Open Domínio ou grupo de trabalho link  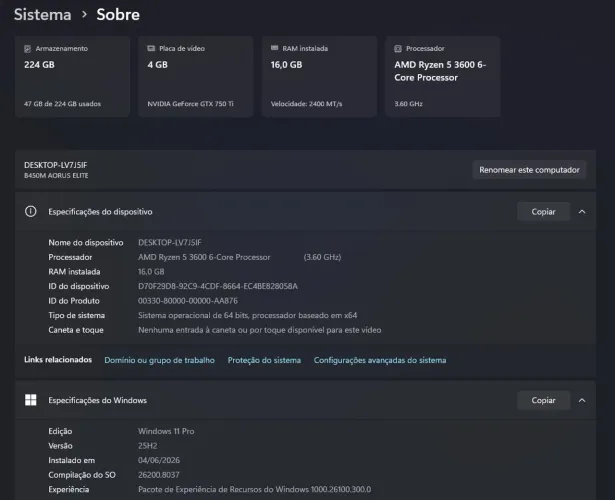point(160,360)
